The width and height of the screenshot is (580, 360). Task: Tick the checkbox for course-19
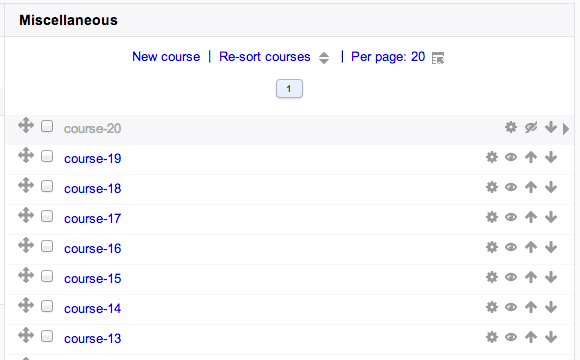[x=47, y=156]
